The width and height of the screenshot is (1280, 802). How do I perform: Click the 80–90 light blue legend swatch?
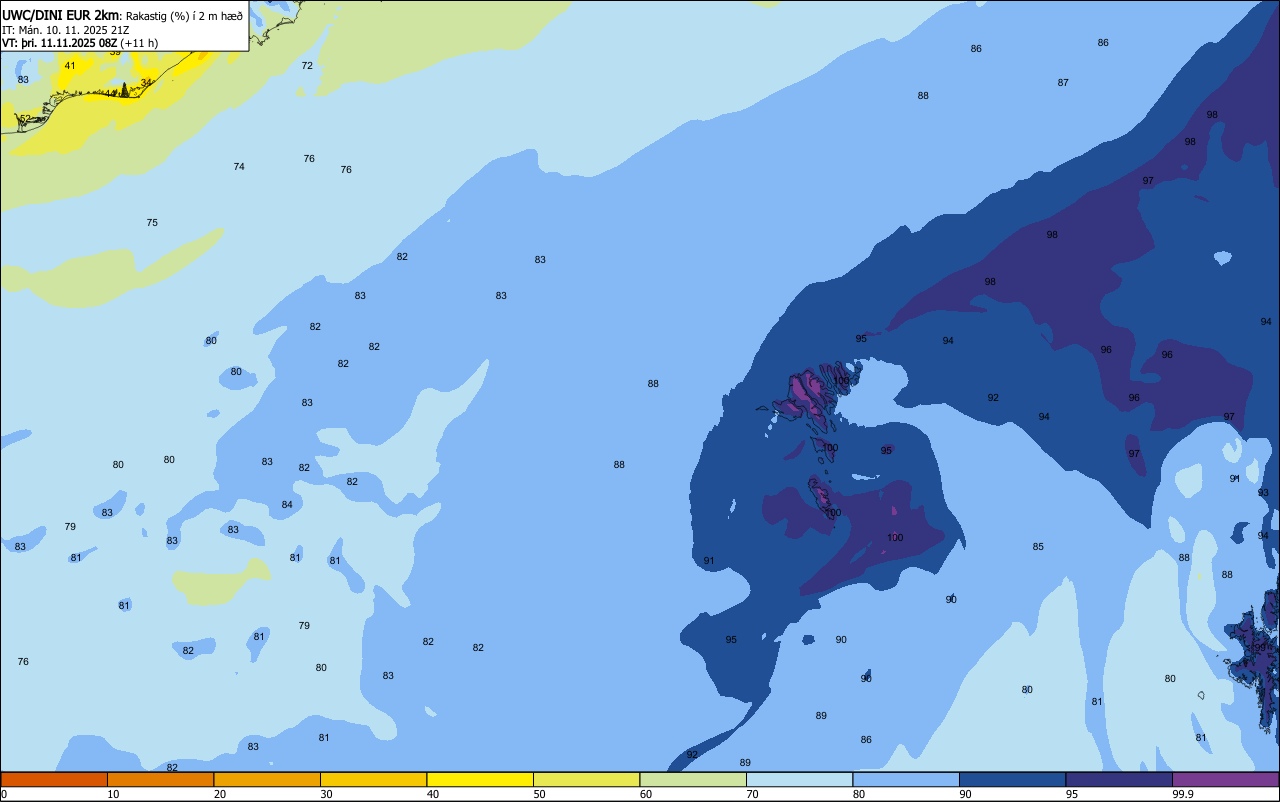point(906,779)
